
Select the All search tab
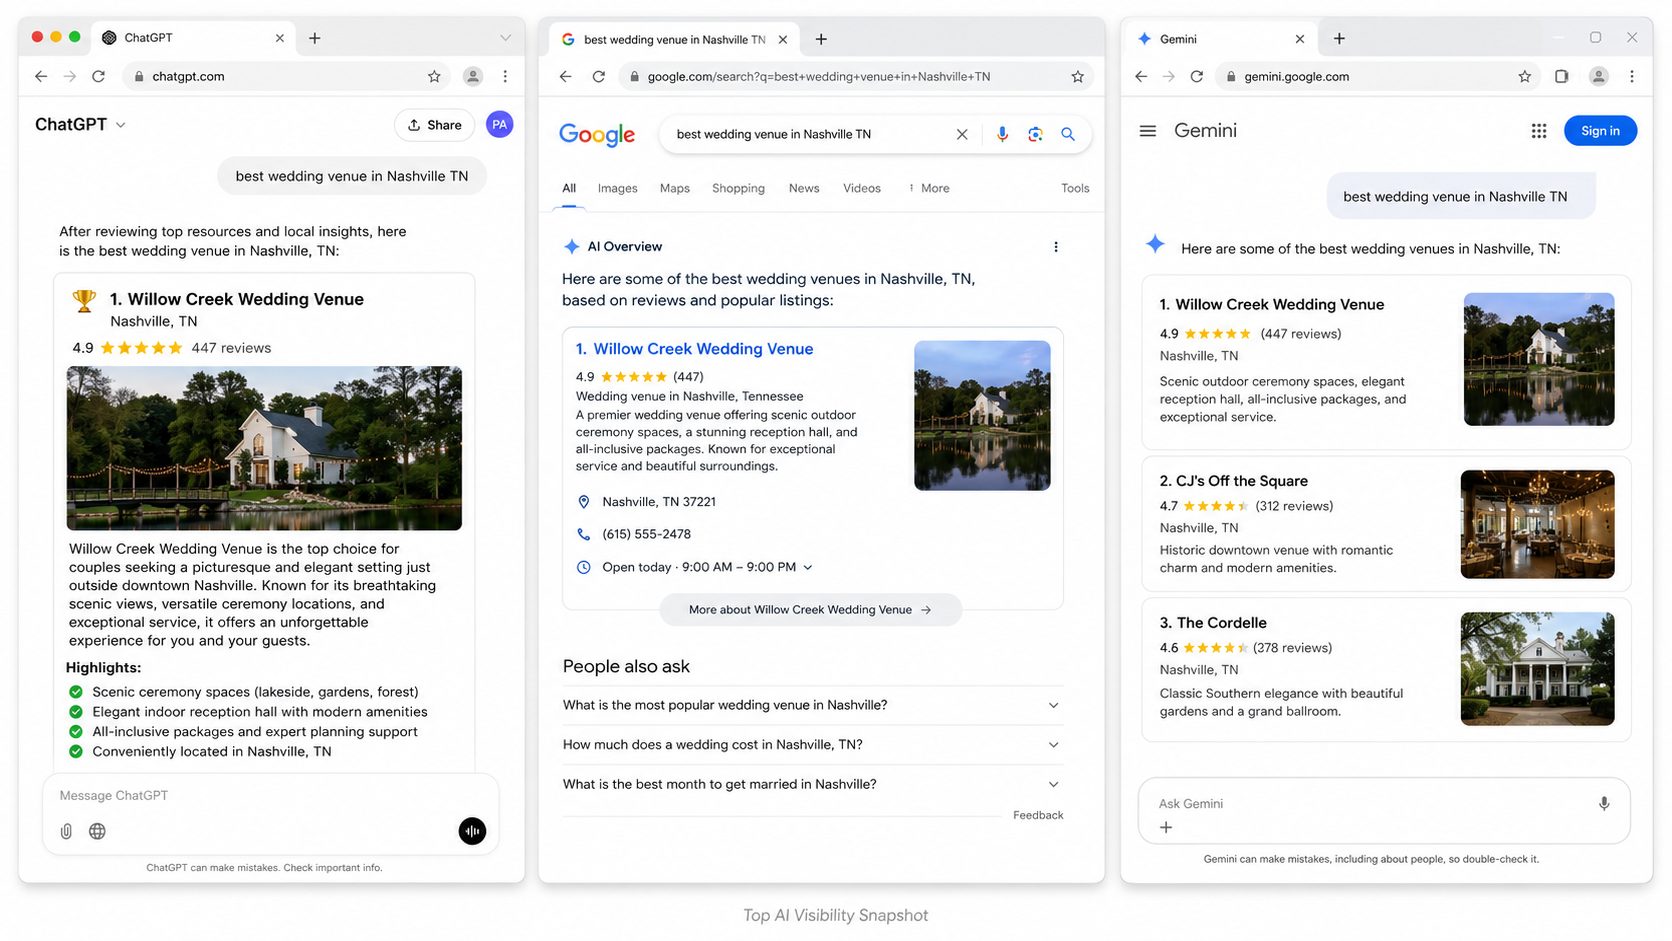(x=569, y=188)
